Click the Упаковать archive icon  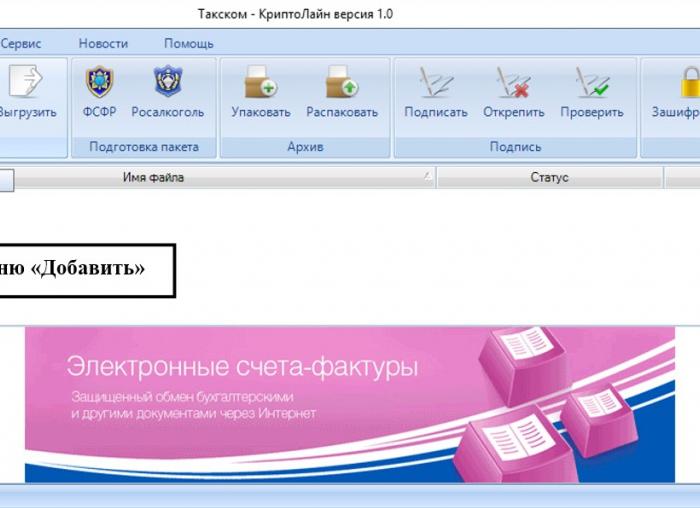[x=261, y=82]
